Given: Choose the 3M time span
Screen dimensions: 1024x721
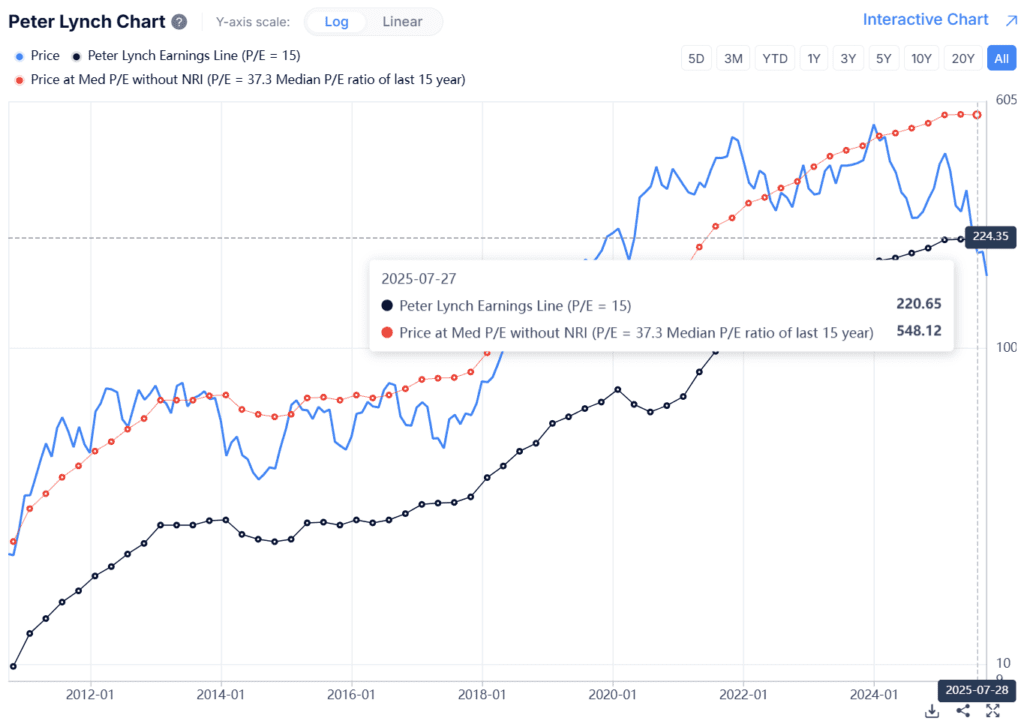Looking at the screenshot, I should (x=733, y=58).
